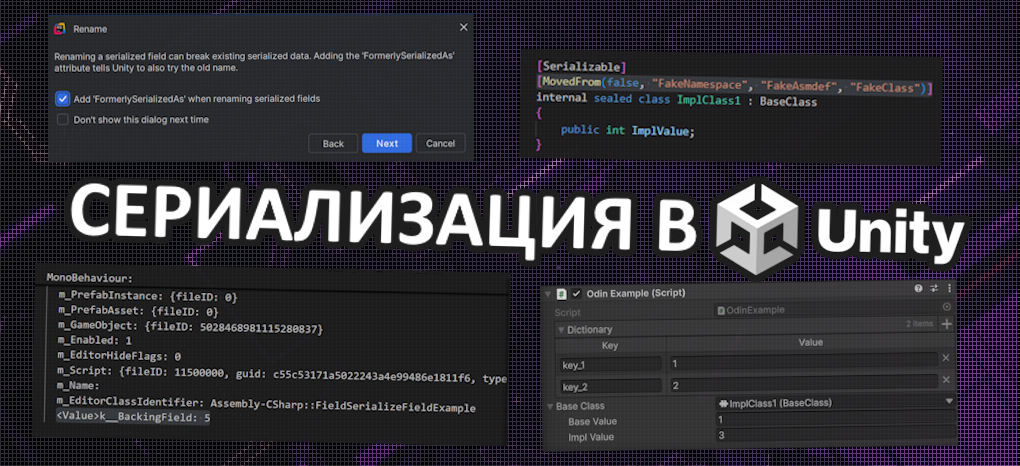Add a dictionary entry with the plus icon
This screenshot has width=1020, height=466.
(x=947, y=323)
